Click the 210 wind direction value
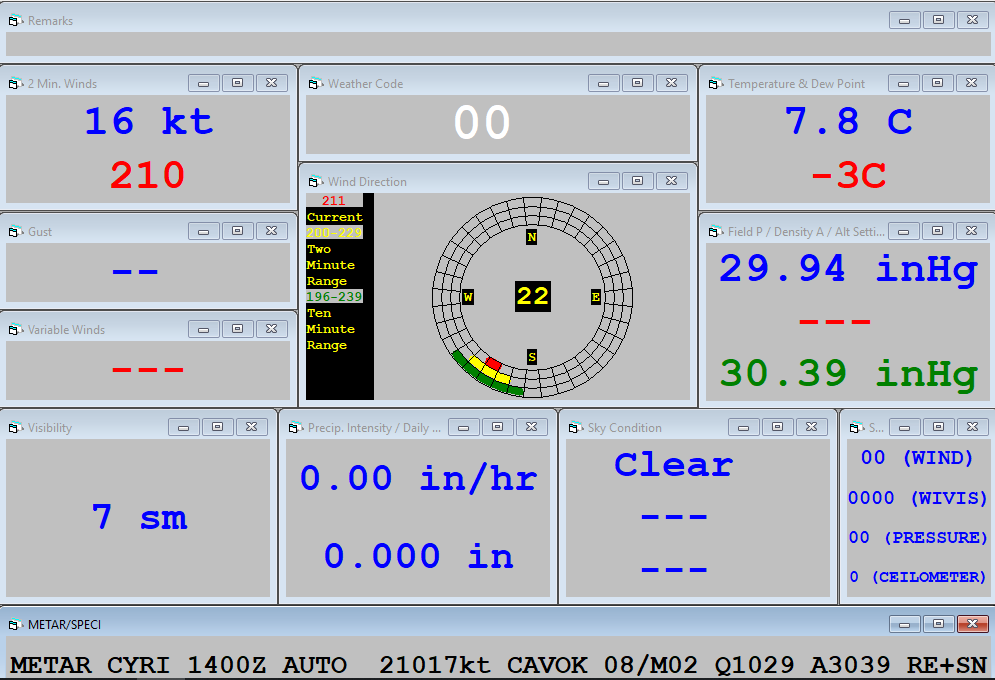The image size is (995, 680). pyautogui.click(x=147, y=174)
